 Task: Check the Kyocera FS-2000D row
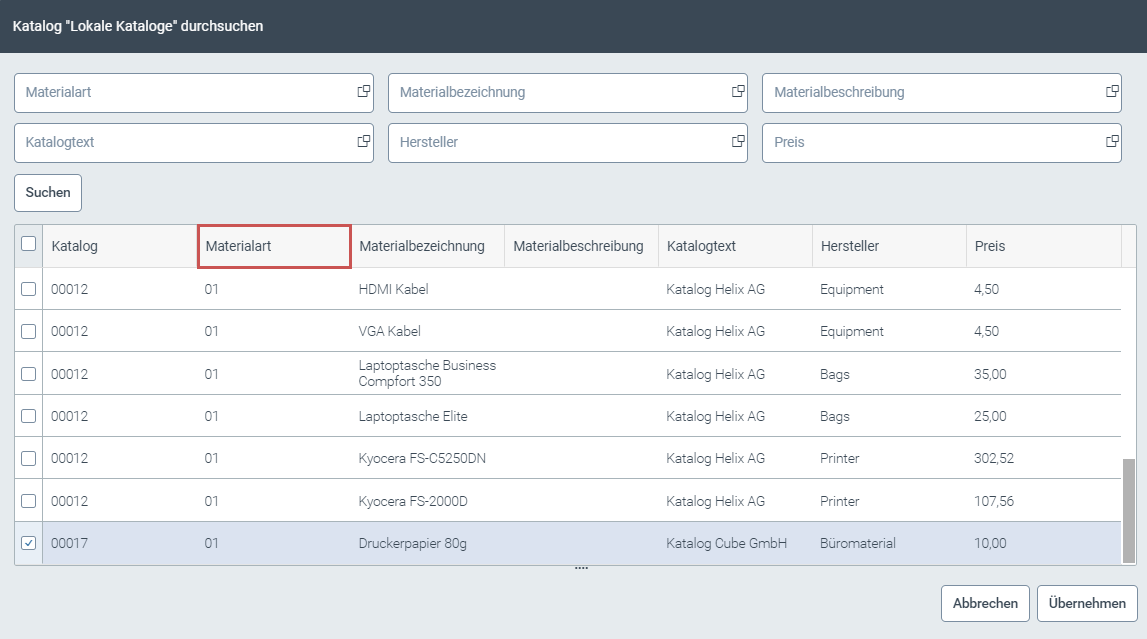tap(29, 501)
